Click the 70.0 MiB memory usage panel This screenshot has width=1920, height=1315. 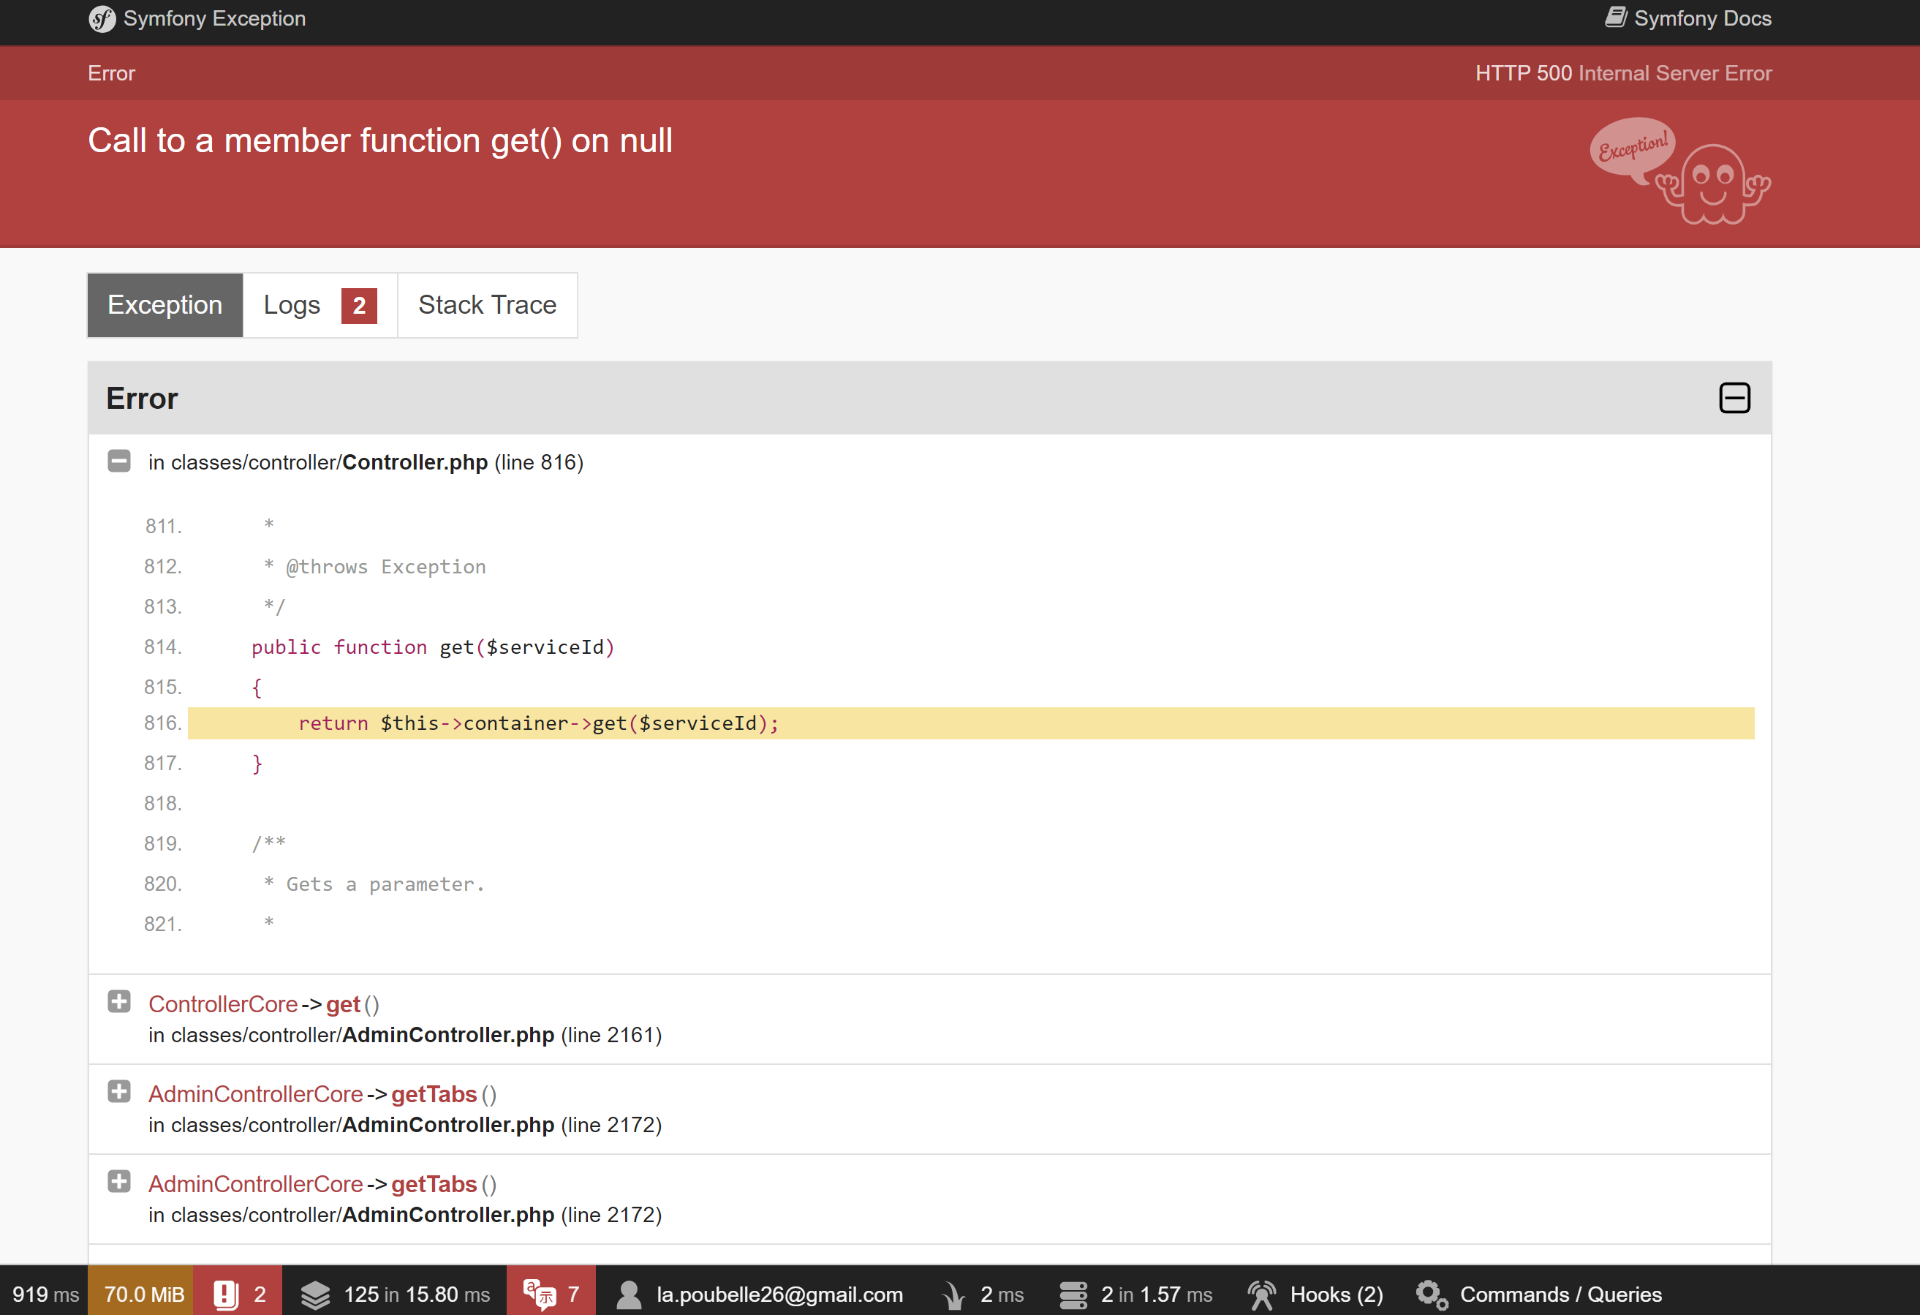[x=143, y=1294]
